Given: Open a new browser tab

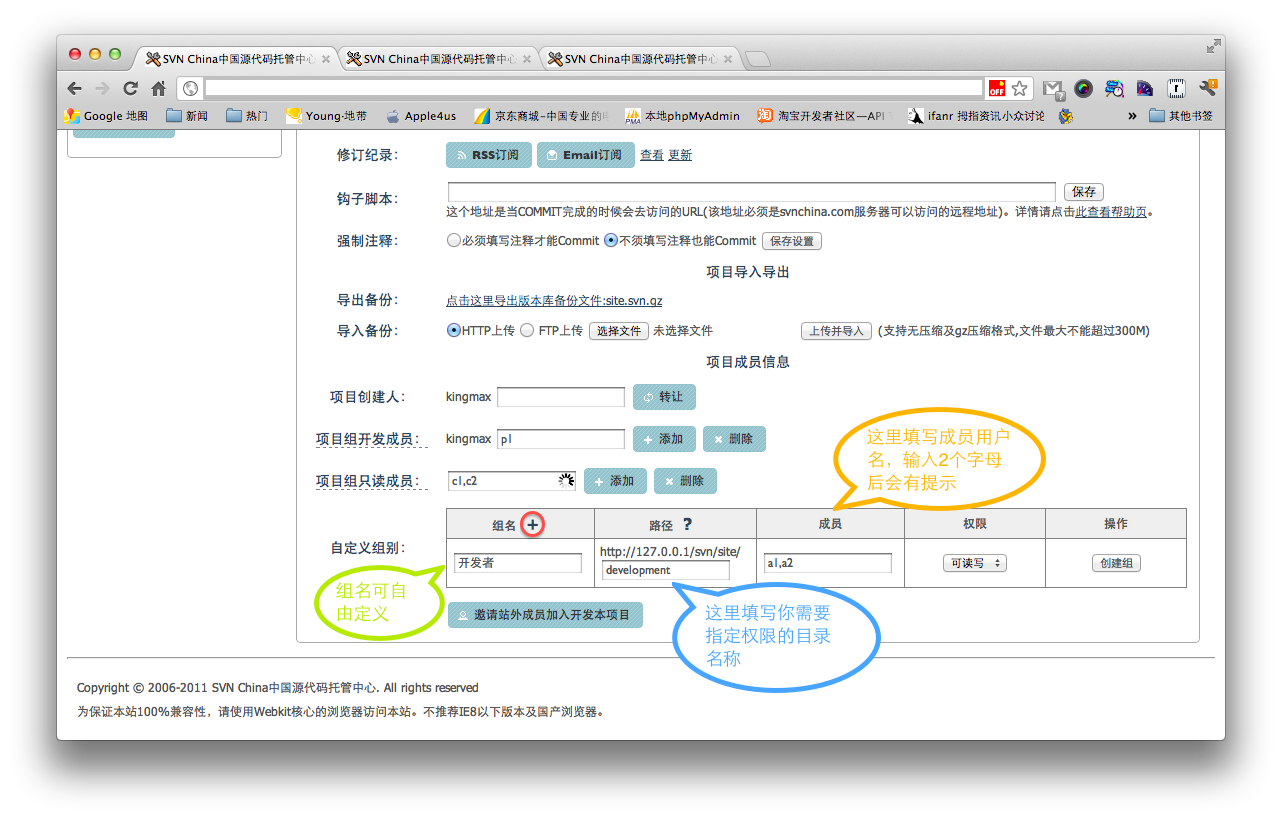Looking at the screenshot, I should click(758, 59).
